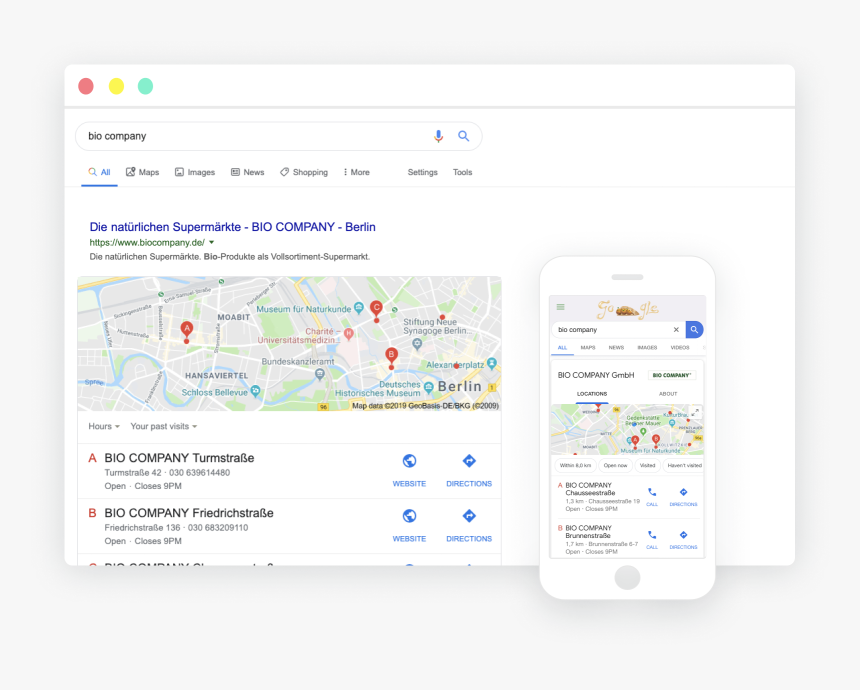Image resolution: width=860 pixels, height=690 pixels.
Task: Open BIO COMPANY Brunnenstraße listing on phone
Action: pyautogui.click(x=589, y=531)
